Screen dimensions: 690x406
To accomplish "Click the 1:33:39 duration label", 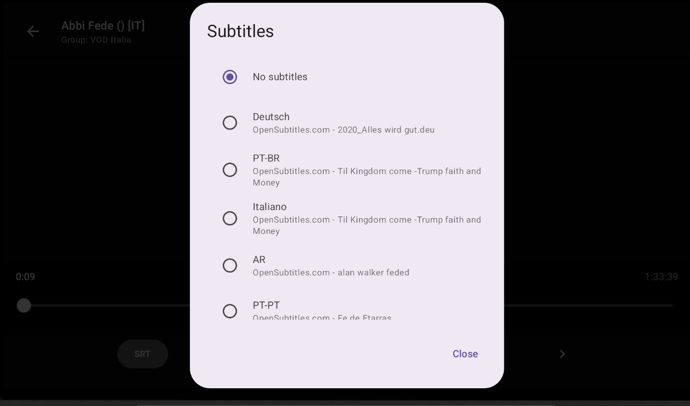I will (x=661, y=277).
